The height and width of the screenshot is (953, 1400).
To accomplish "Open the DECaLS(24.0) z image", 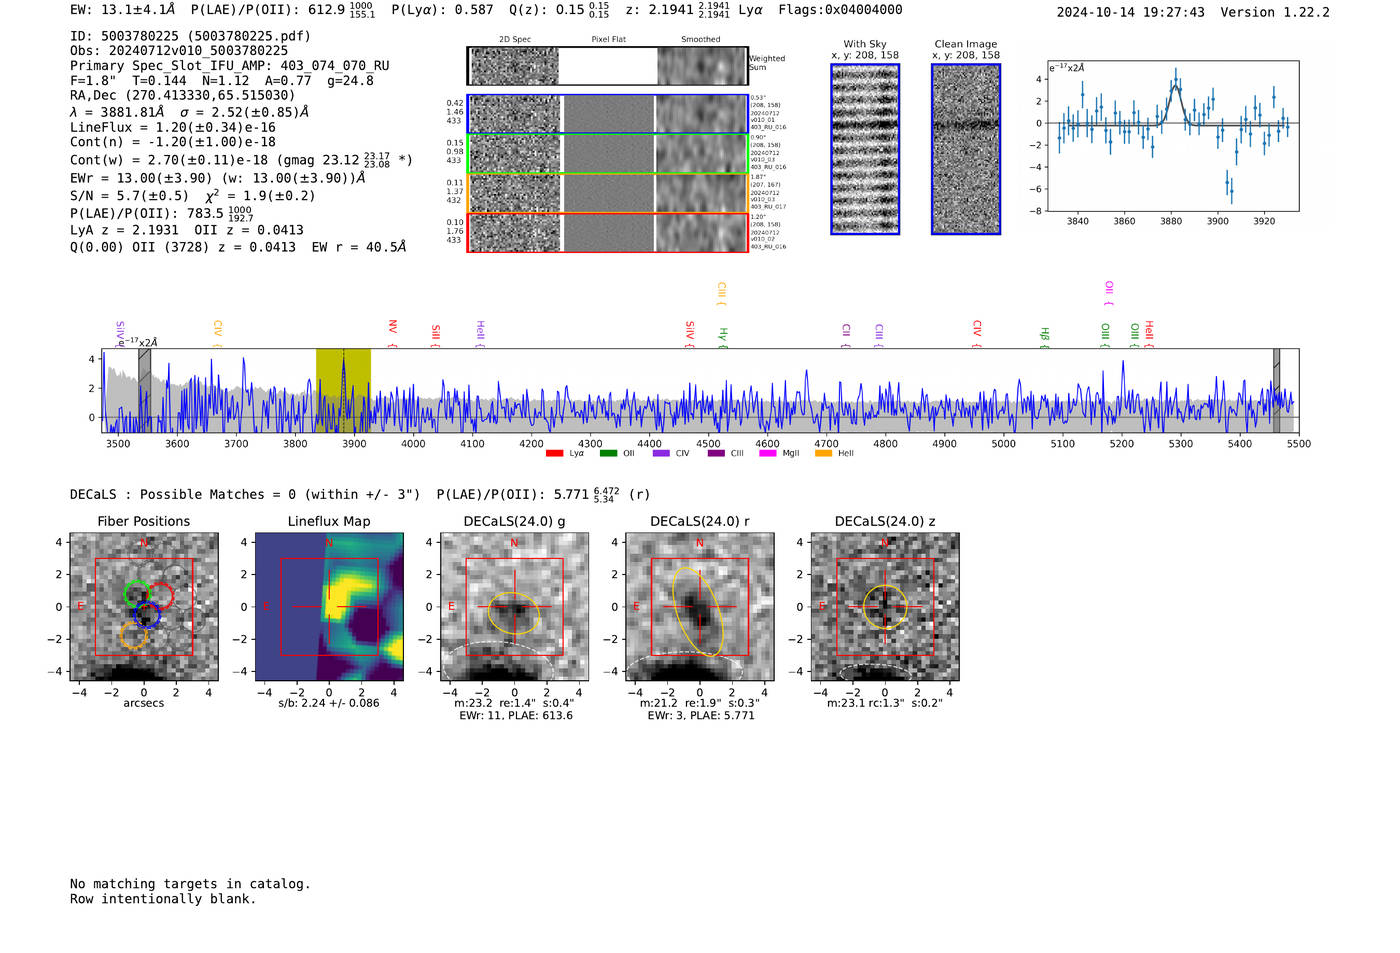I will pos(884,607).
